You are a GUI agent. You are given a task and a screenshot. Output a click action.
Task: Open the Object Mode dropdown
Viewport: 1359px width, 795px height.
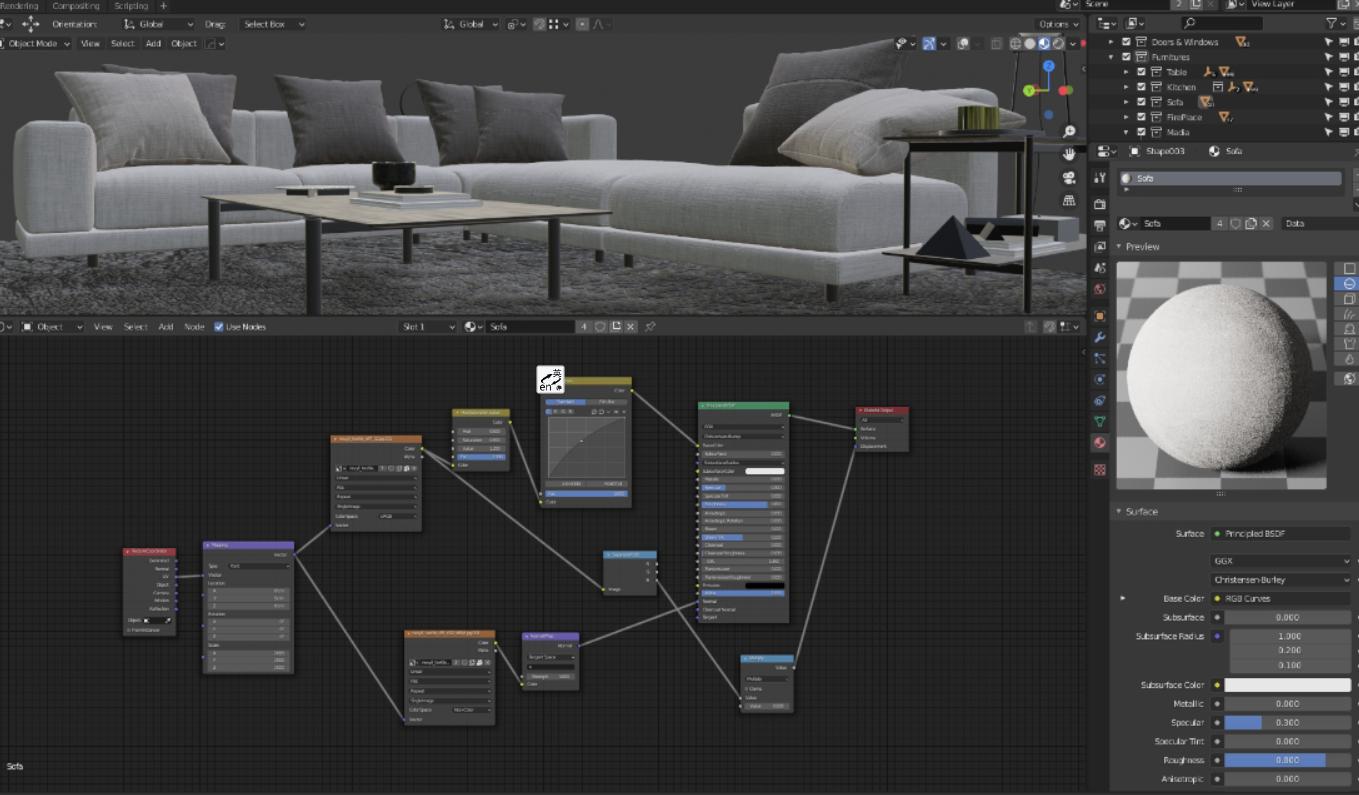coord(38,44)
